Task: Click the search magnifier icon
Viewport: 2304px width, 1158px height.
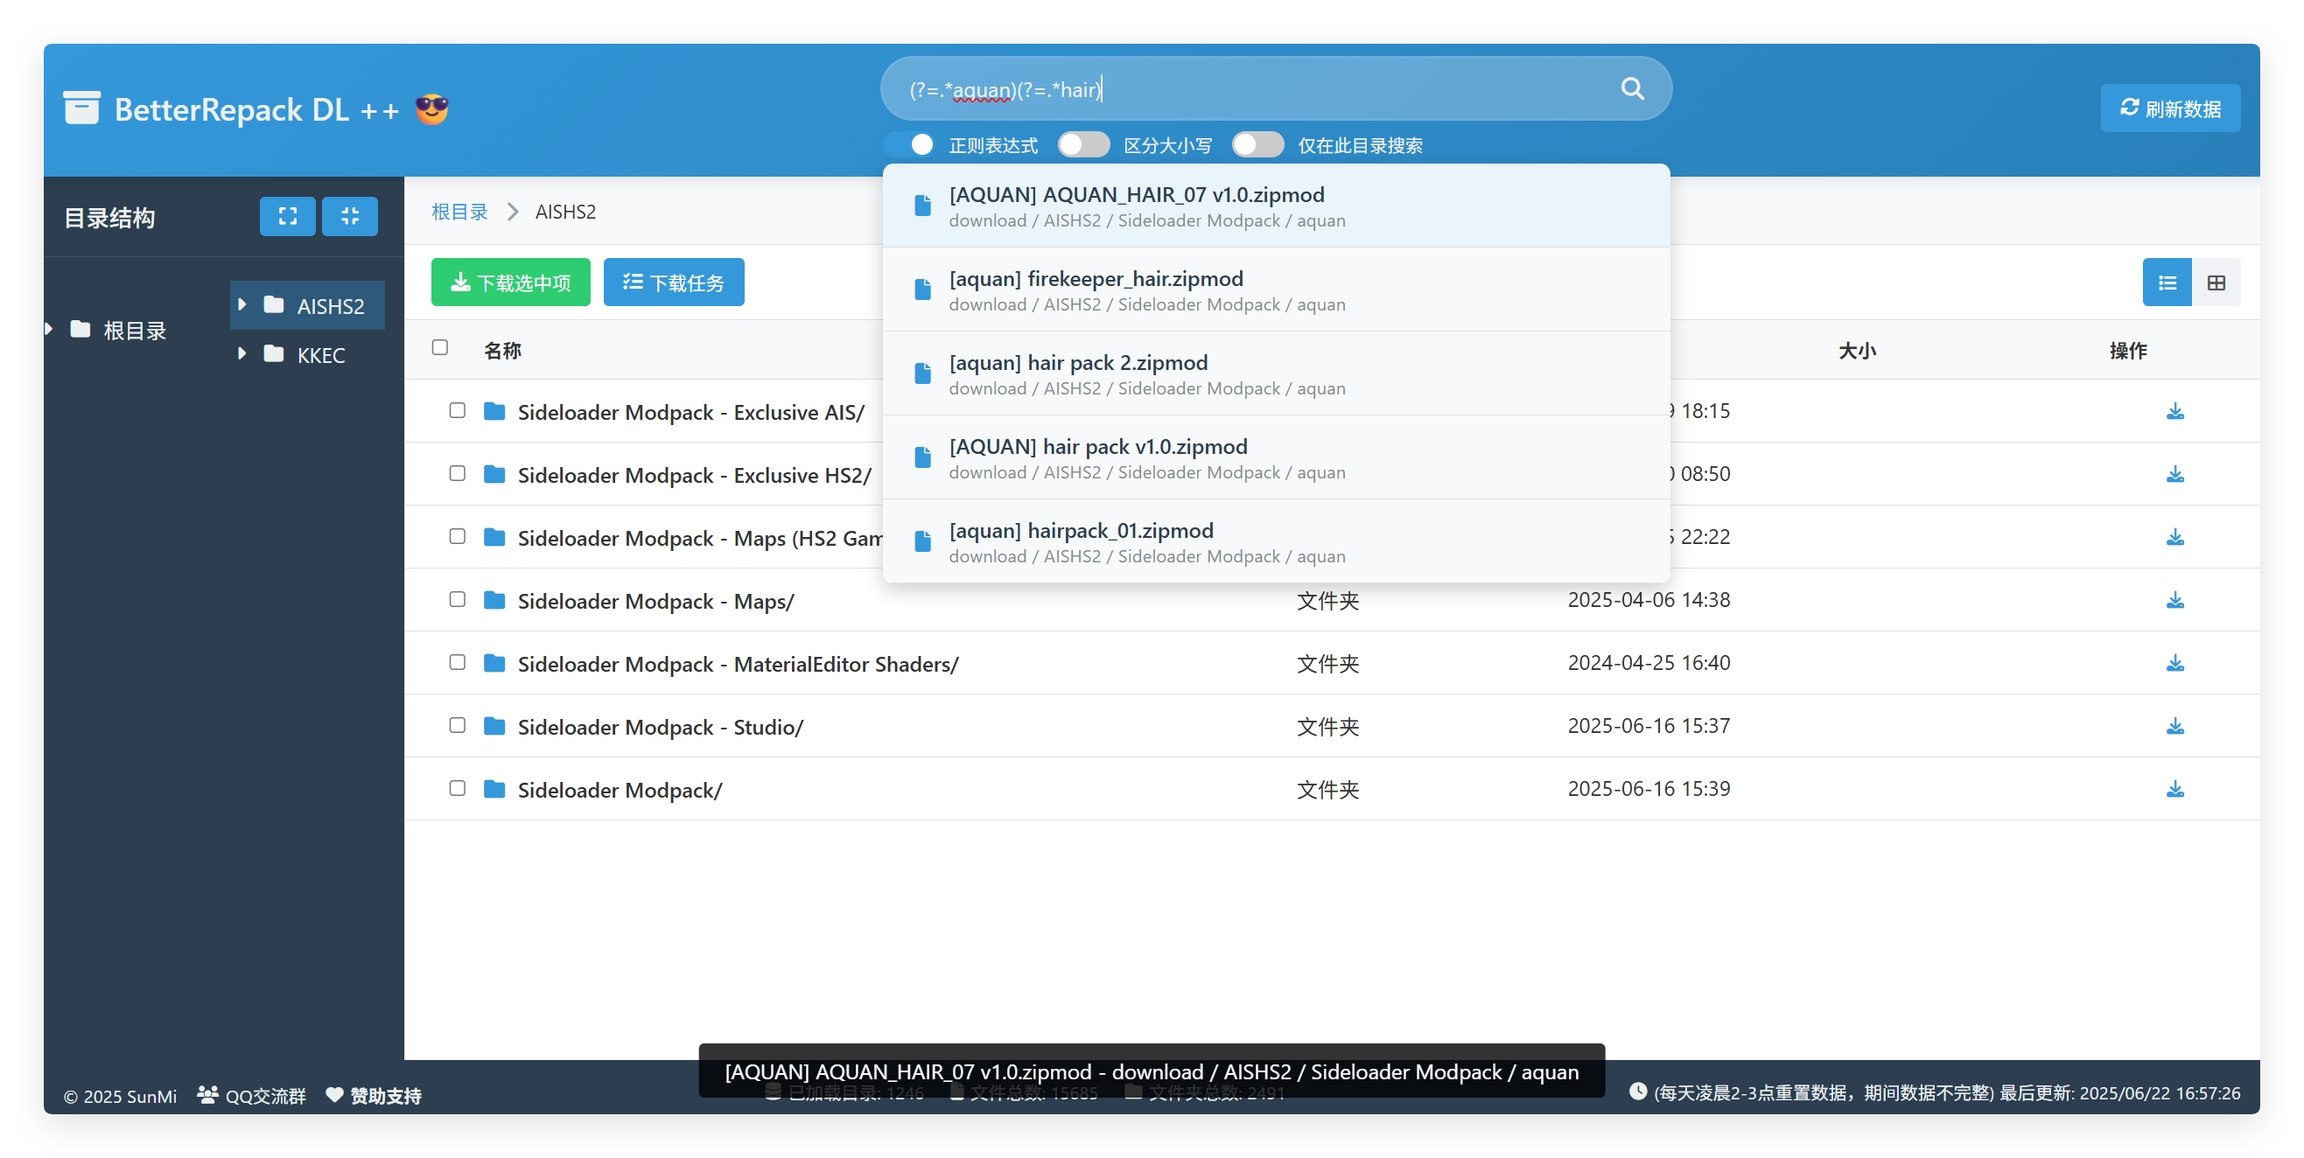Action: 1631,89
